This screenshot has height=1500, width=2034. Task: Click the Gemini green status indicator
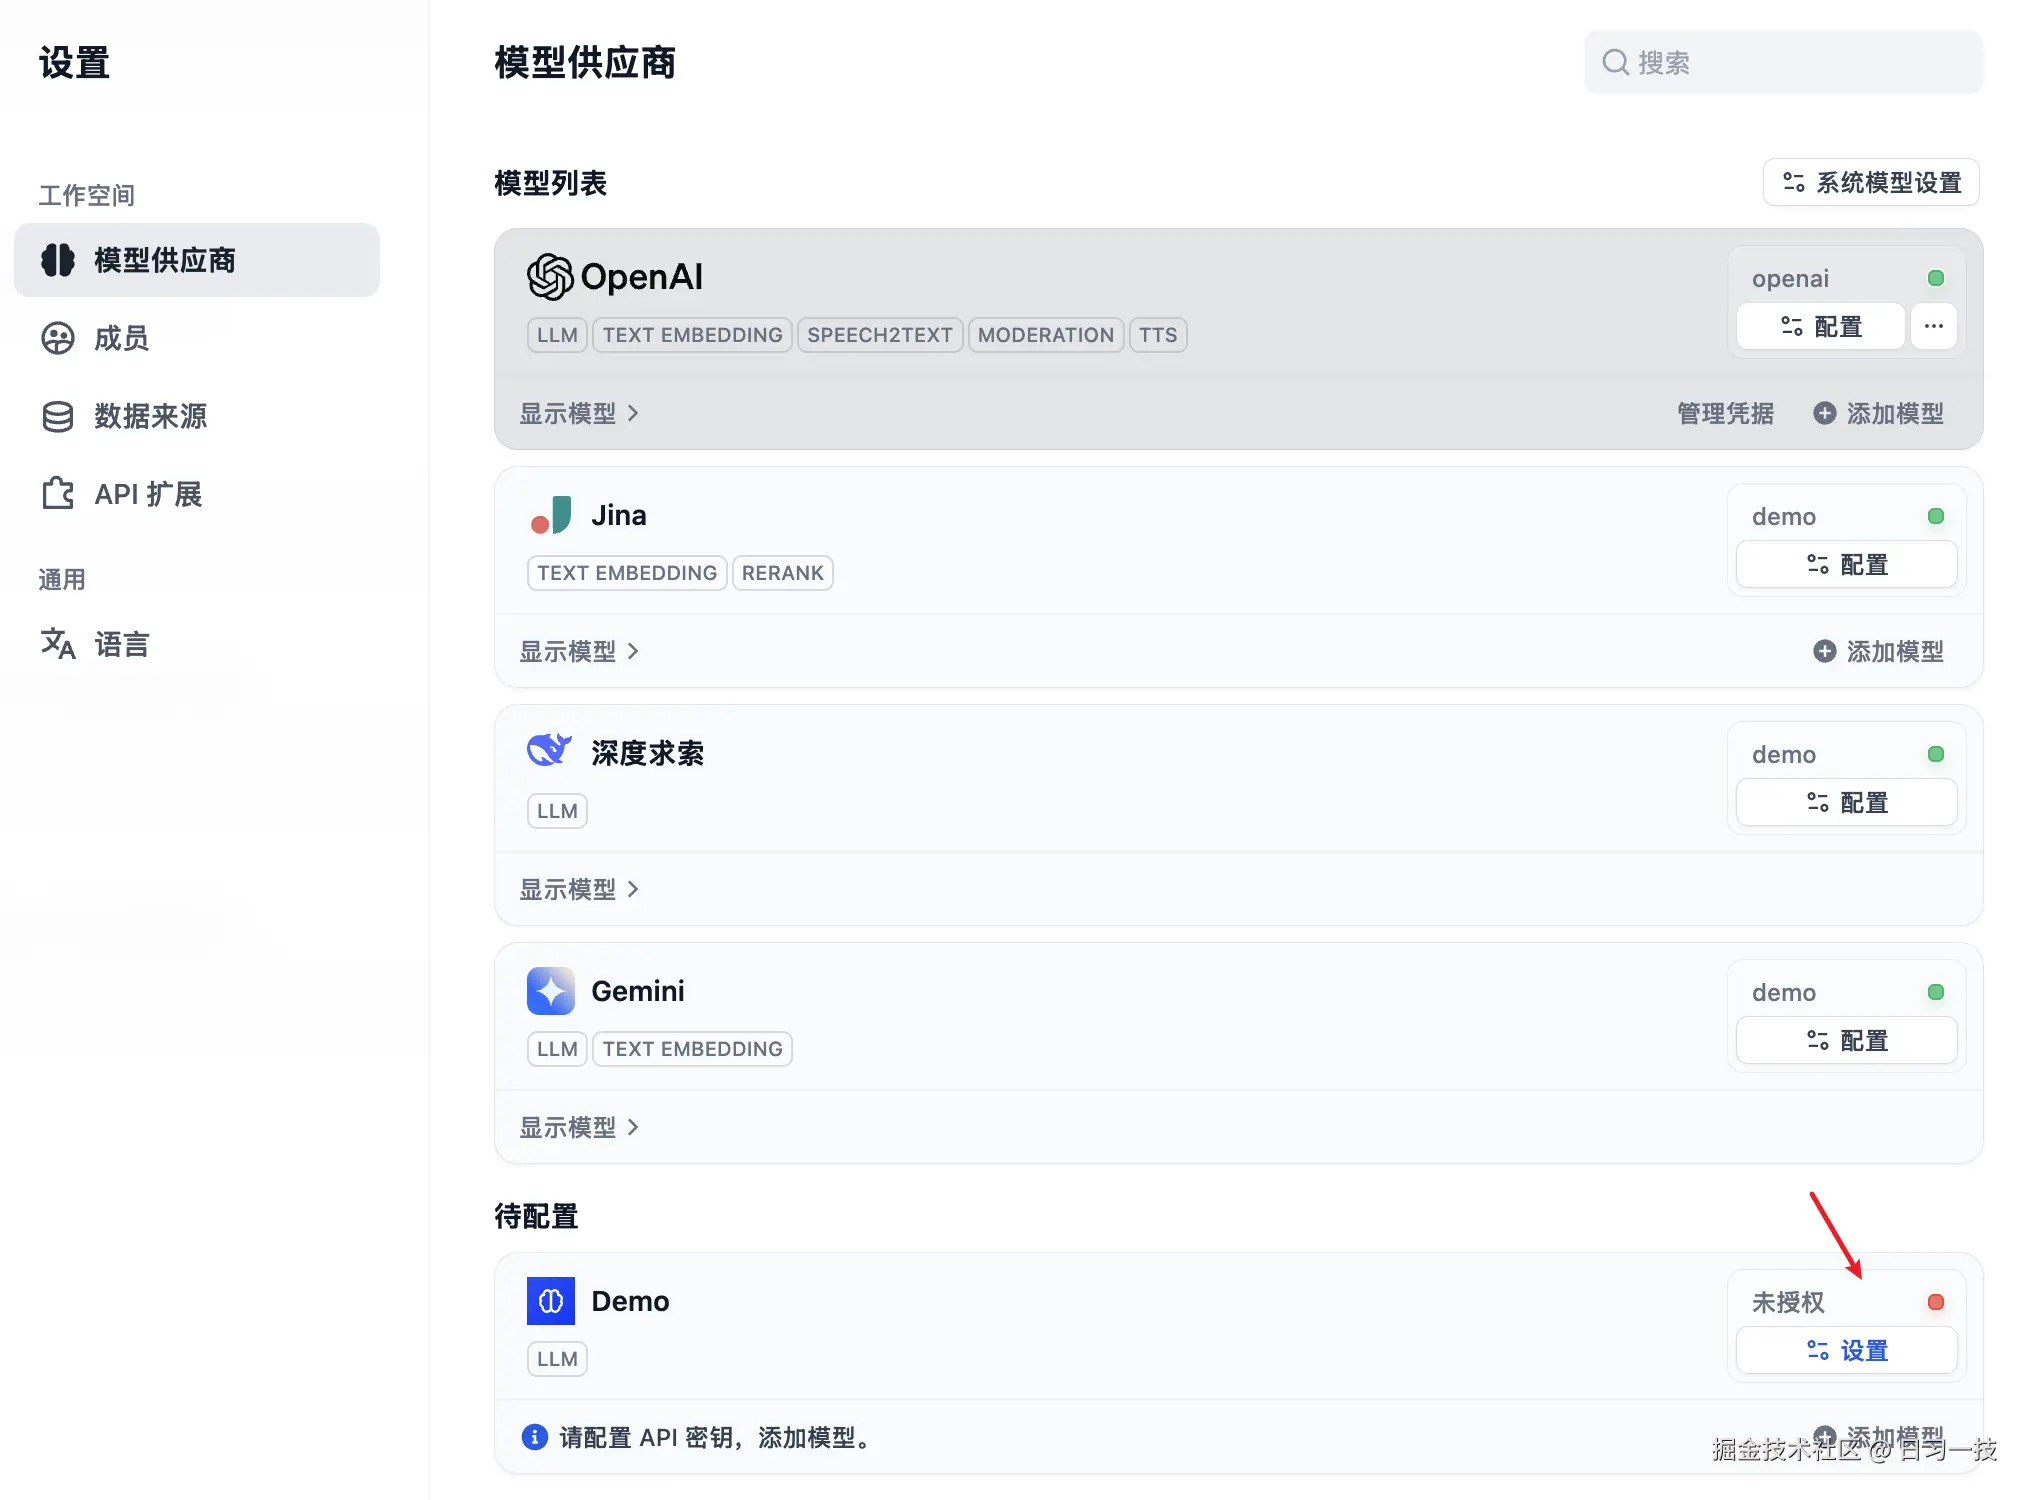[x=1935, y=992]
